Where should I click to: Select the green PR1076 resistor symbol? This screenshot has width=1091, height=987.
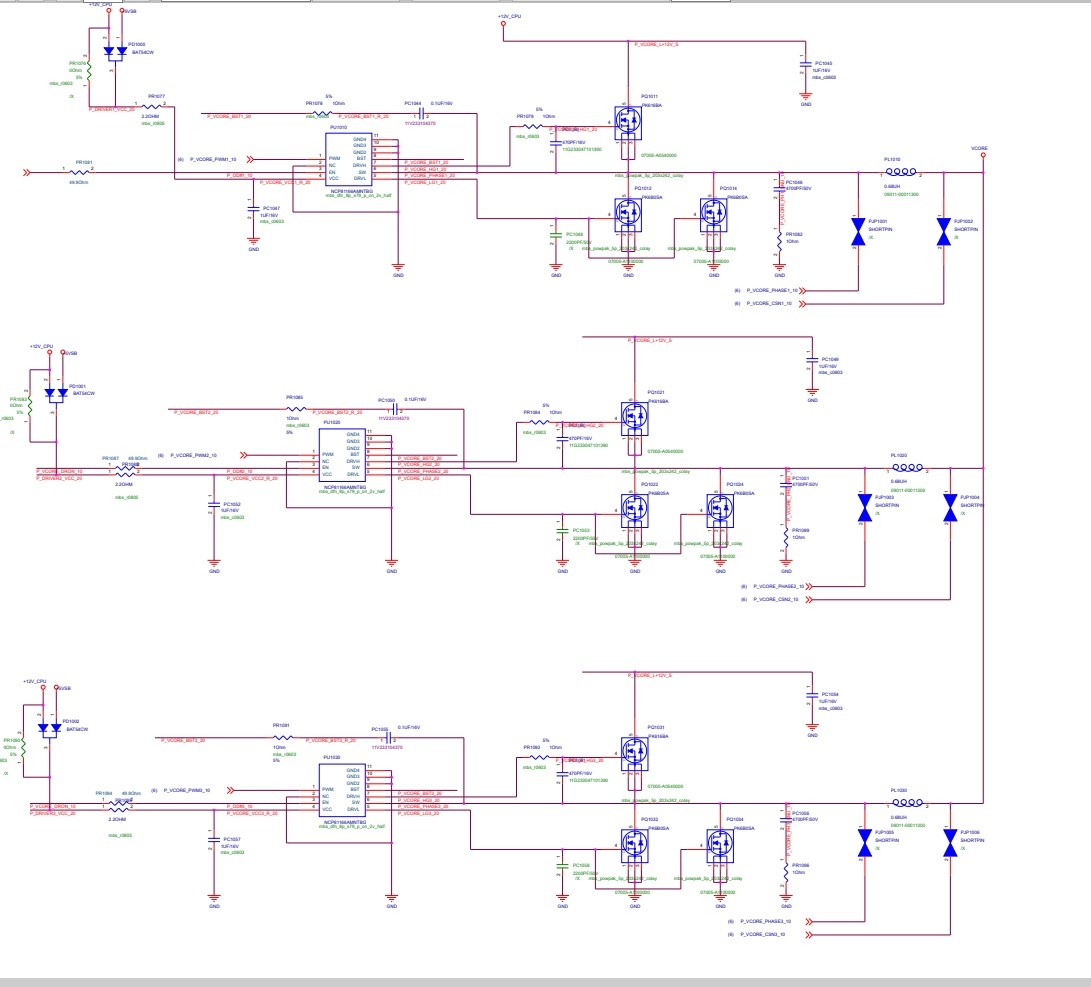(89, 72)
